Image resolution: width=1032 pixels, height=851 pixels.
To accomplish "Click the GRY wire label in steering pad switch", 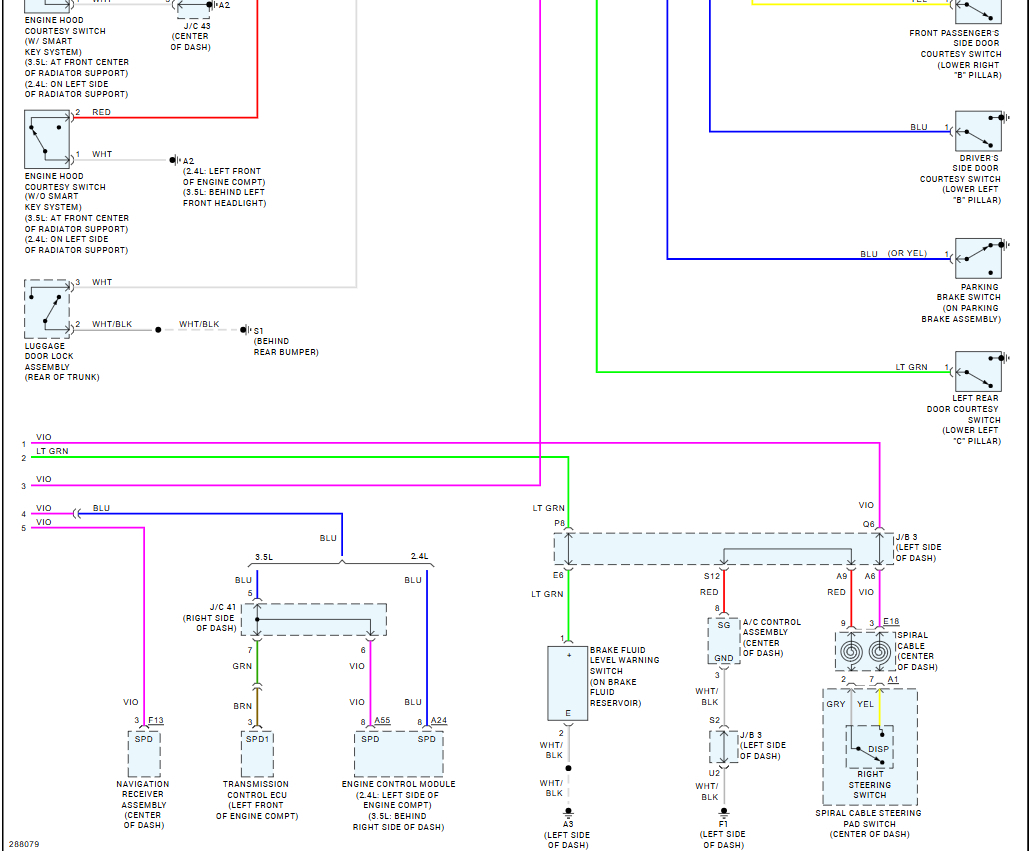I will pyautogui.click(x=836, y=704).
